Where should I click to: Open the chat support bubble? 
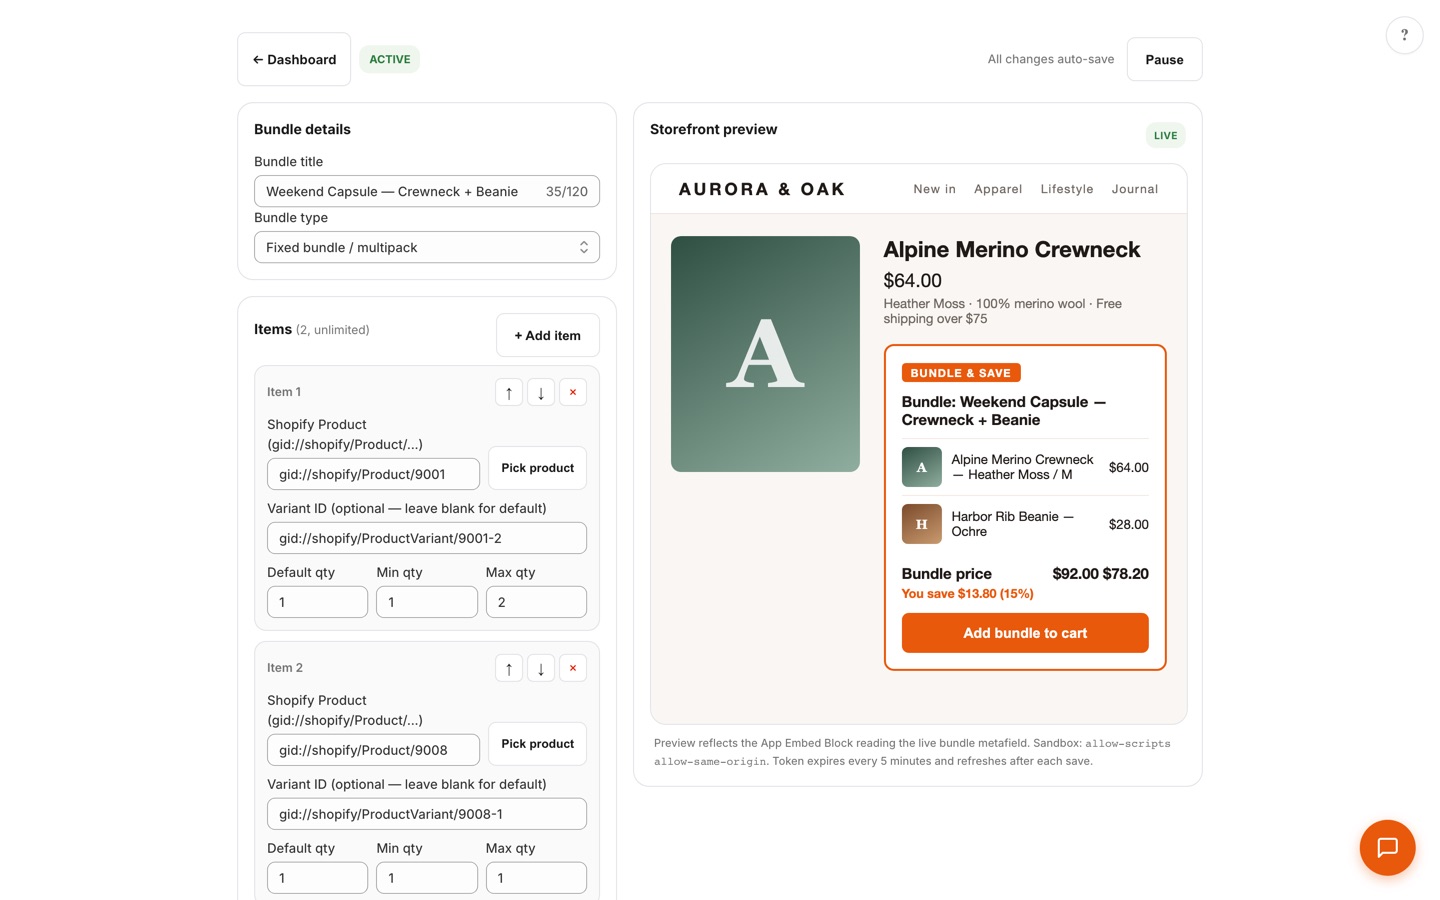(1387, 848)
